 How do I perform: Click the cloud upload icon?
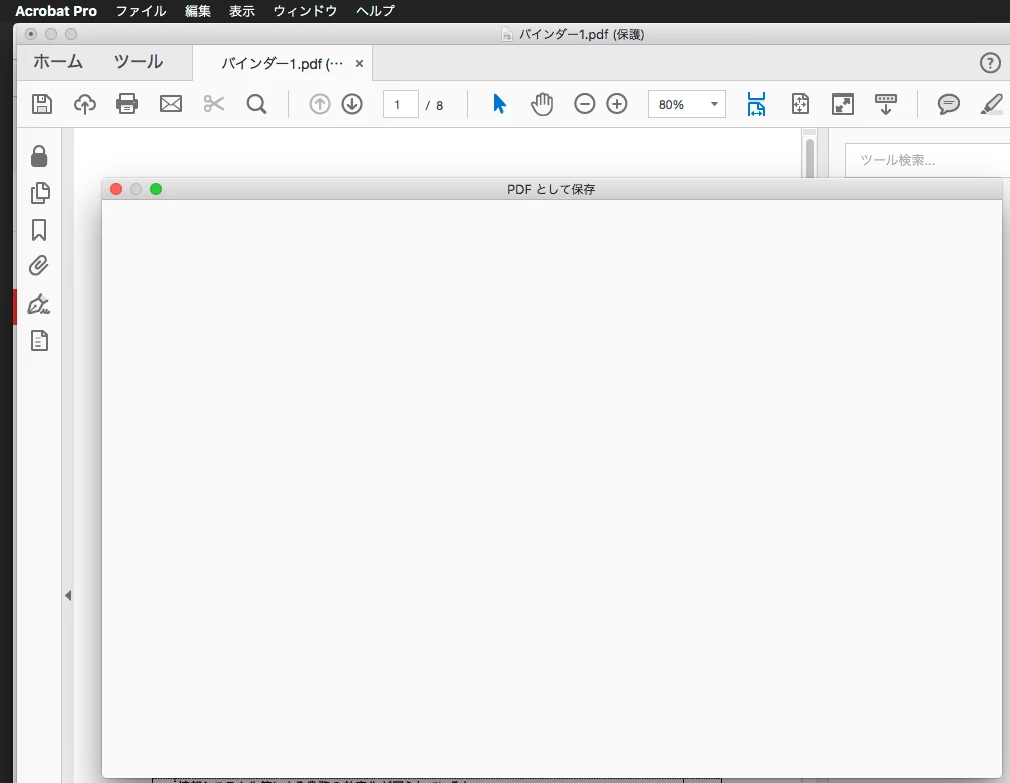(84, 104)
